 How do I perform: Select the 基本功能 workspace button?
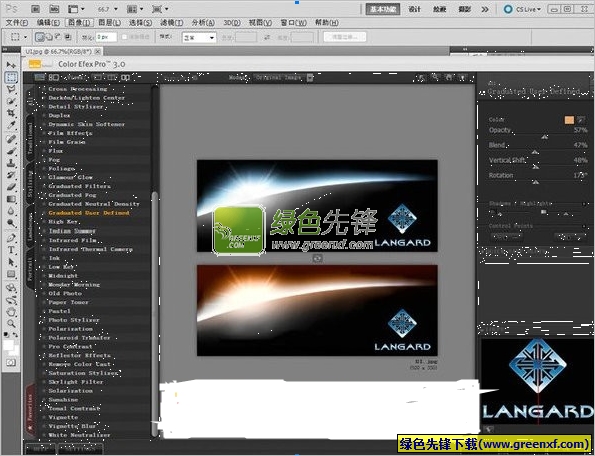(383, 9)
